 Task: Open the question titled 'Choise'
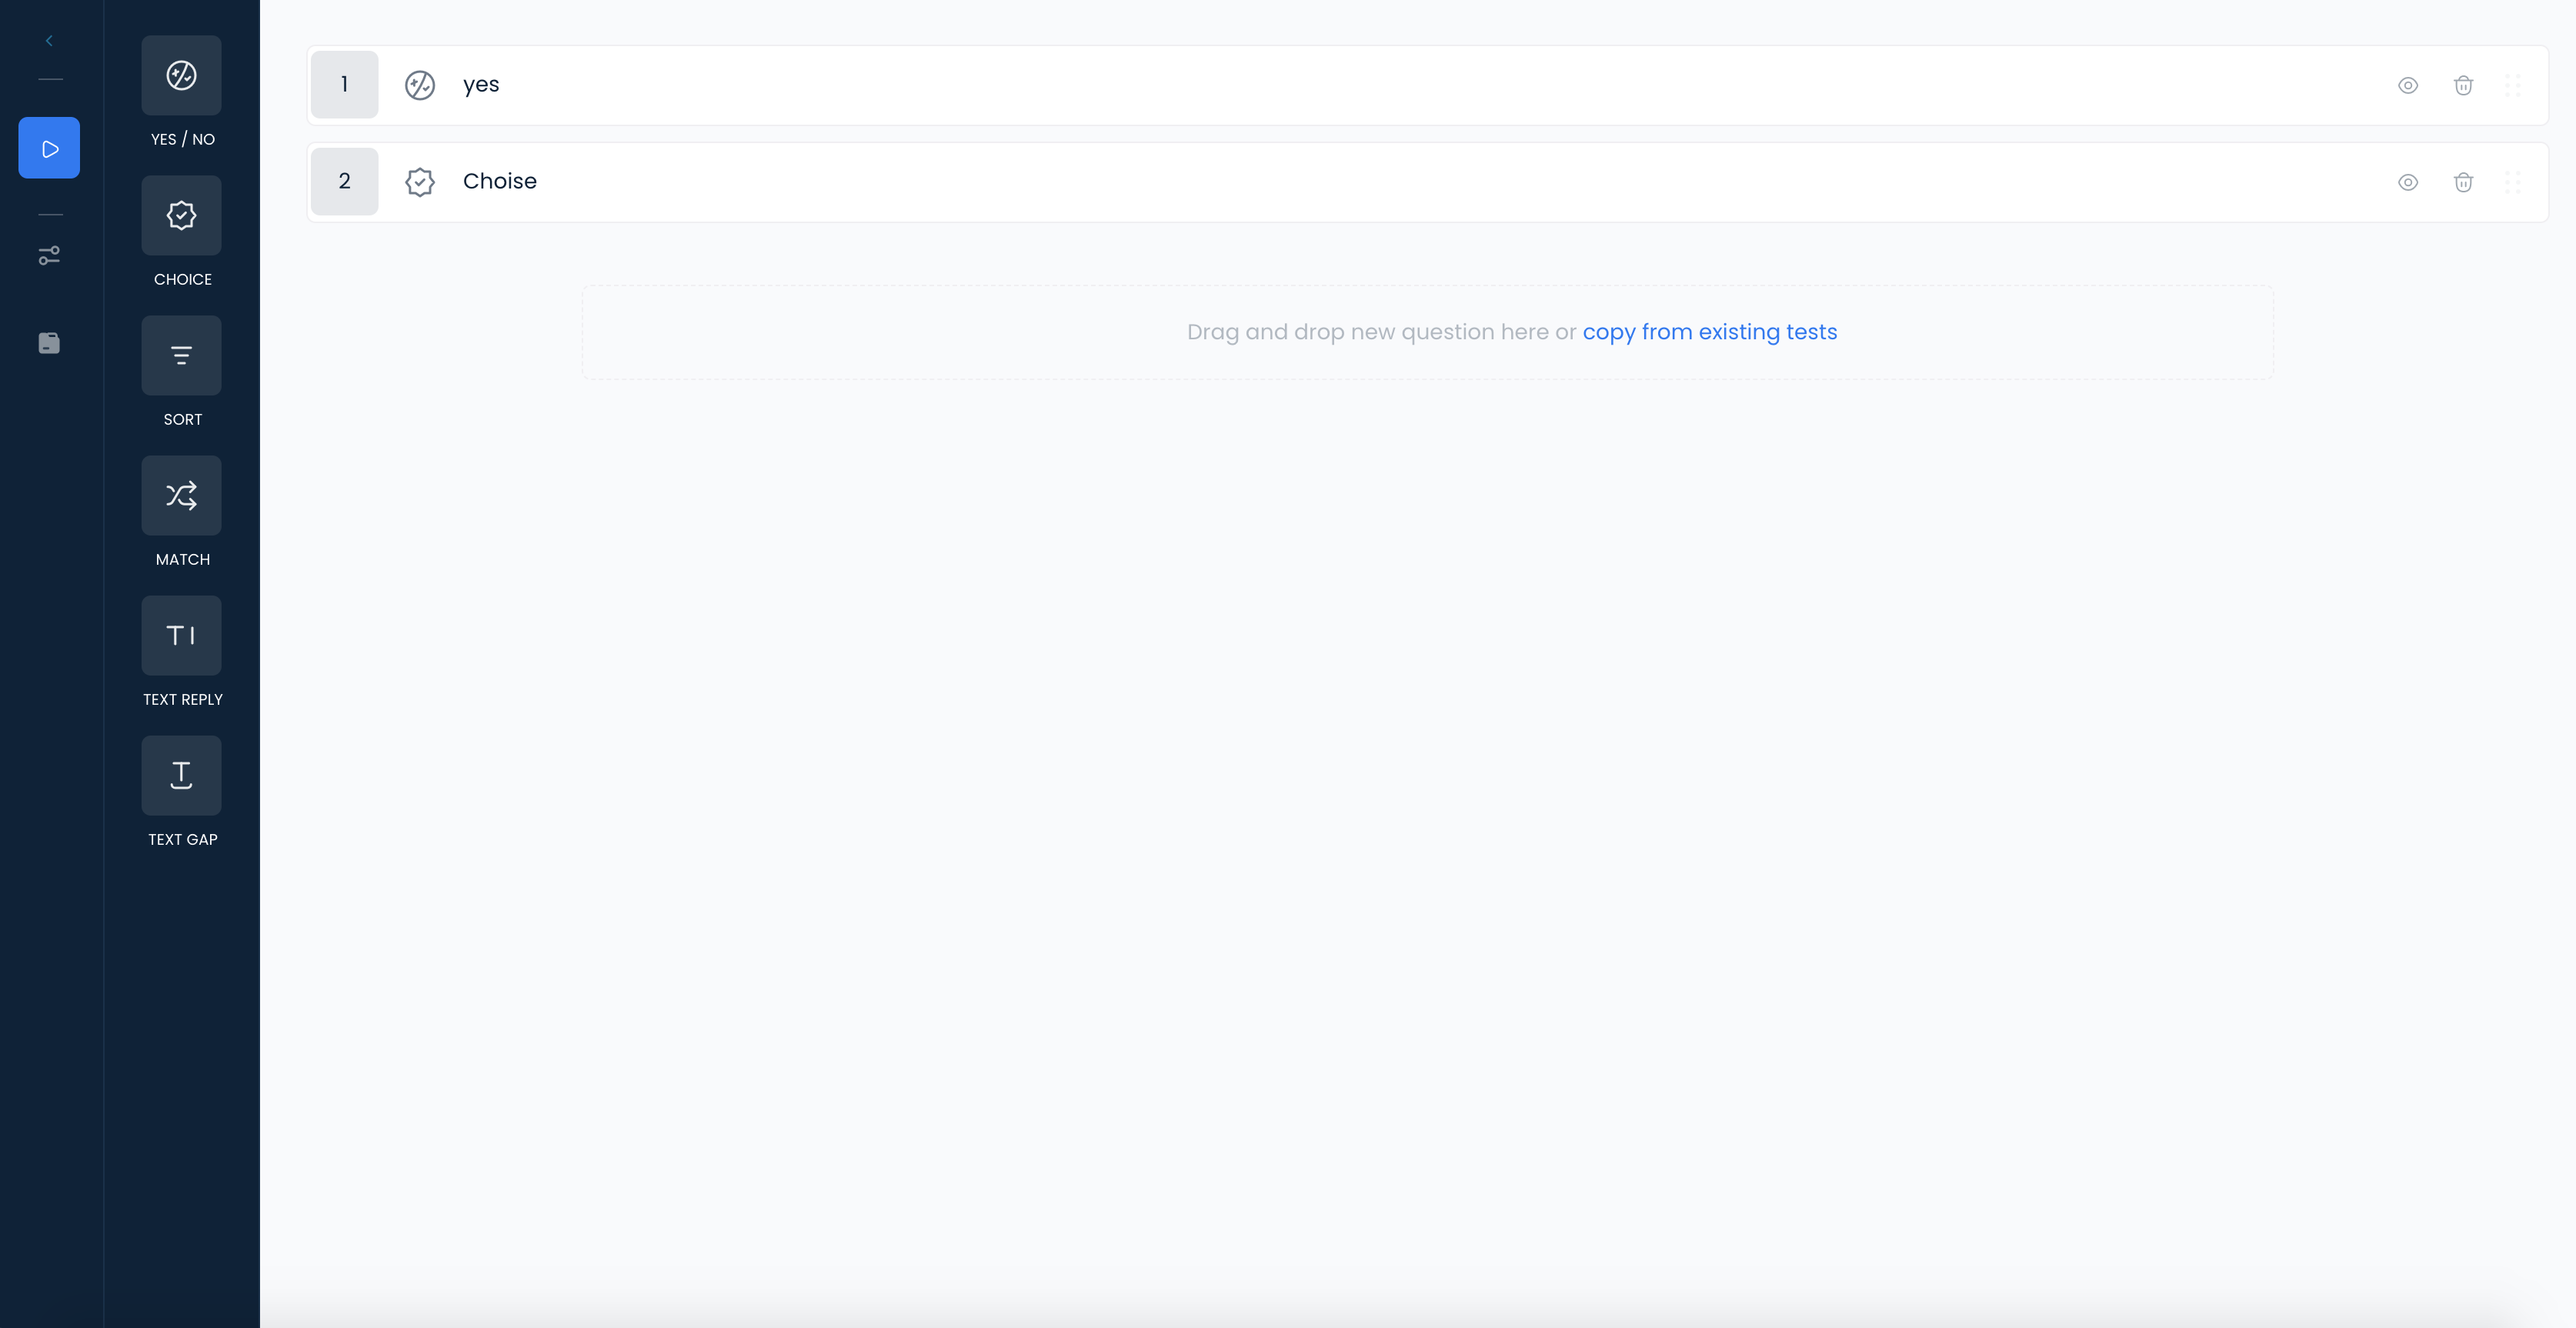click(x=499, y=181)
